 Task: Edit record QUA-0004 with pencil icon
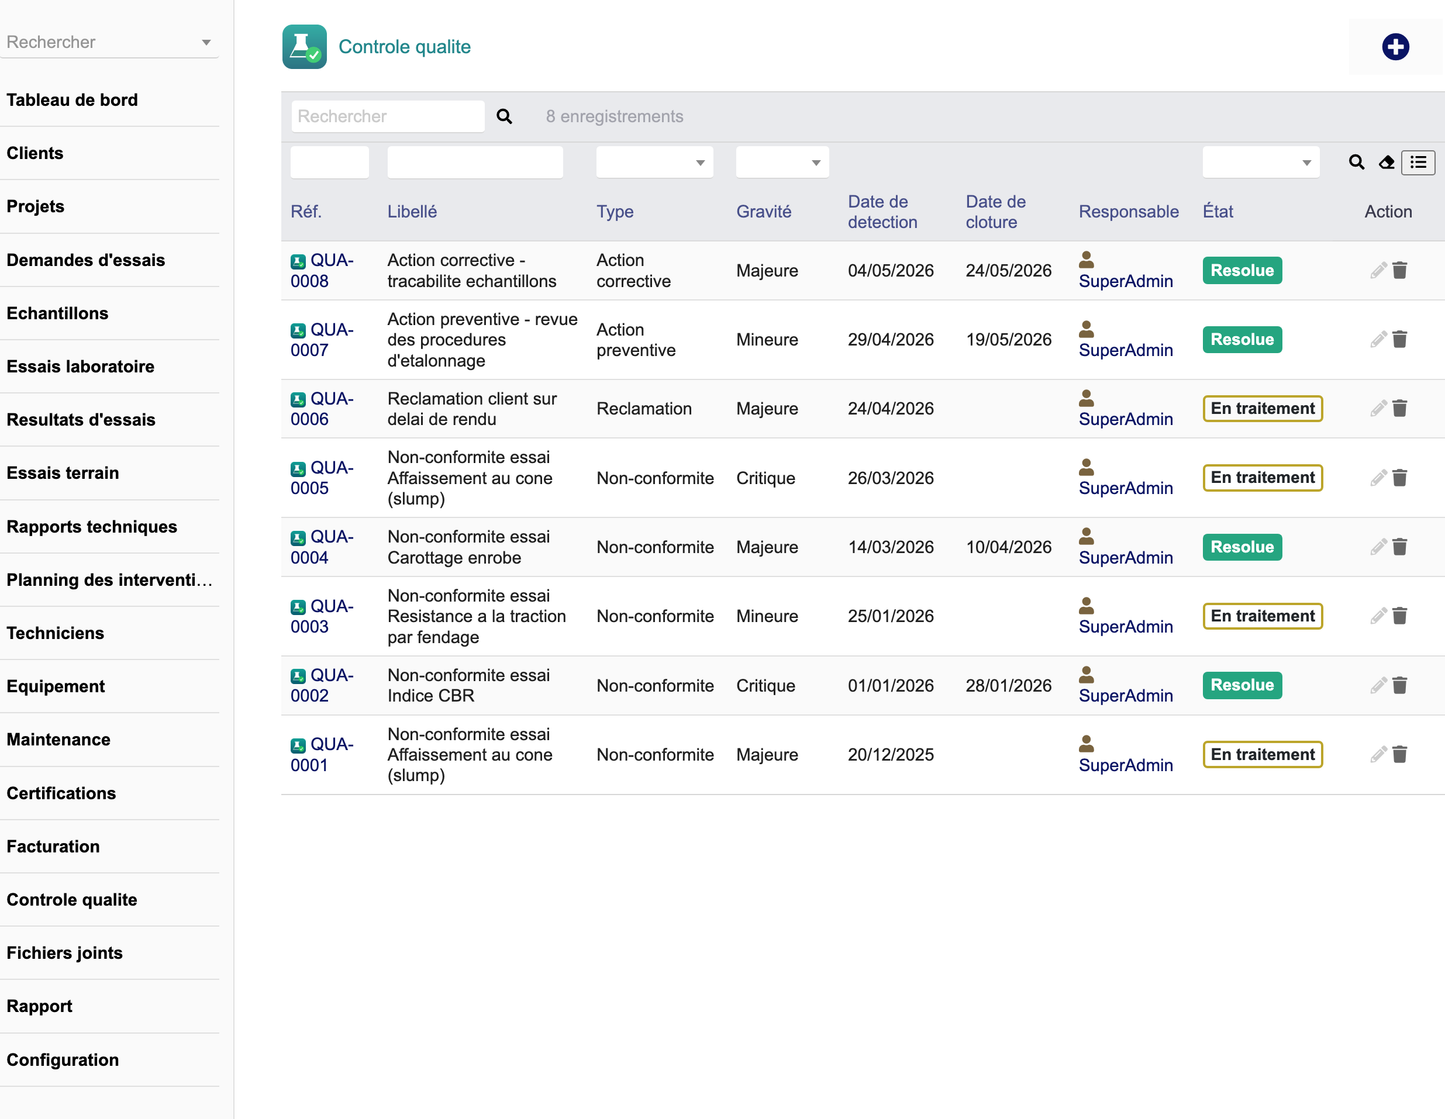point(1378,547)
